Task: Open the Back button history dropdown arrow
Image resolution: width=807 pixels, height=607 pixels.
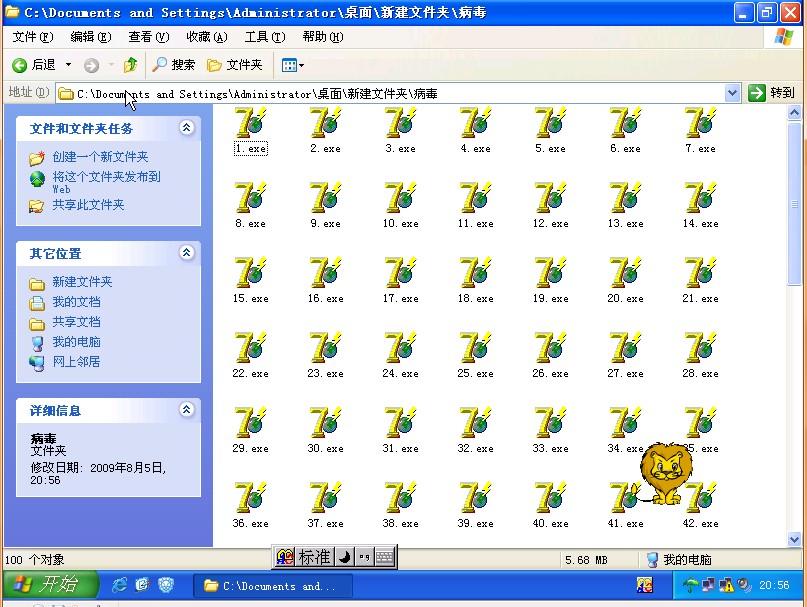Action: 68,65
